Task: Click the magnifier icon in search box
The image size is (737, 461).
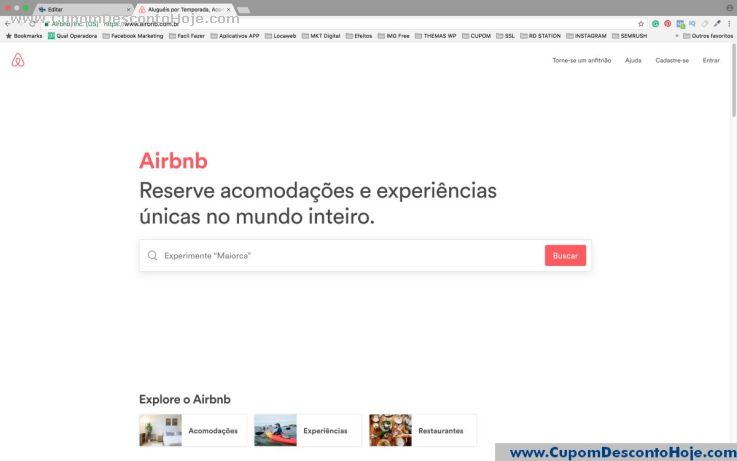Action: pos(152,255)
